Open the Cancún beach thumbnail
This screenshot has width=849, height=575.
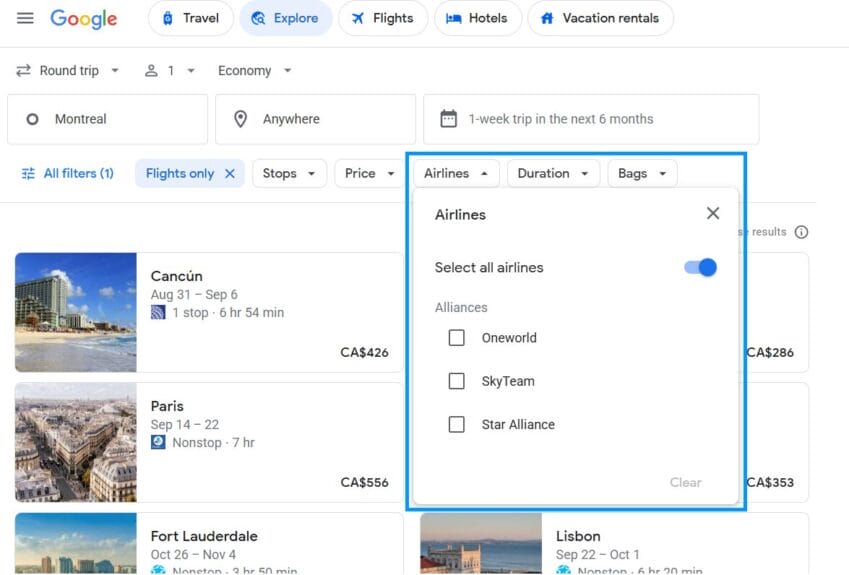coord(76,312)
